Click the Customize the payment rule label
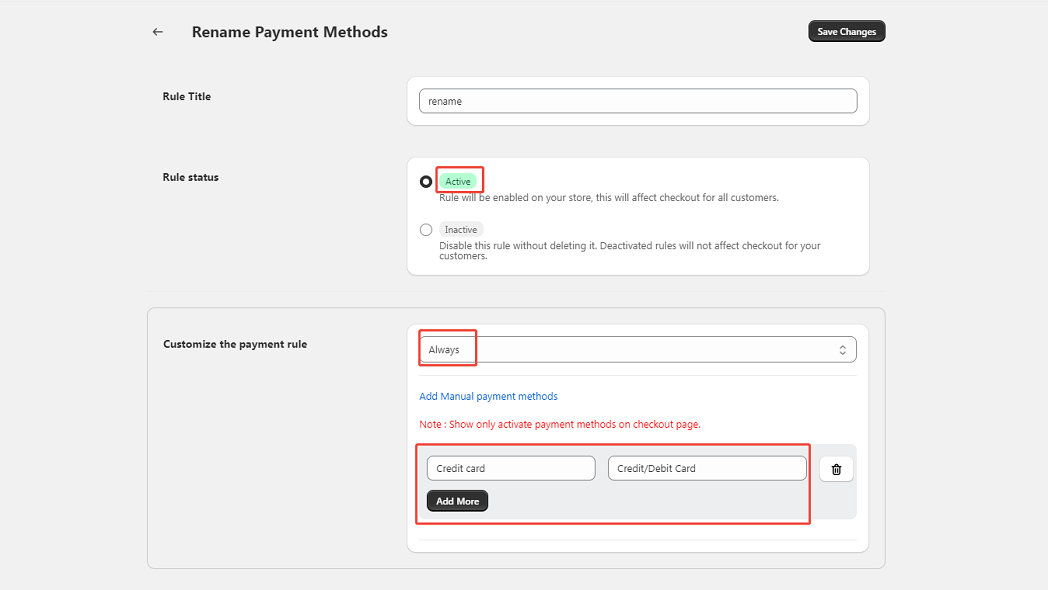 (x=235, y=344)
